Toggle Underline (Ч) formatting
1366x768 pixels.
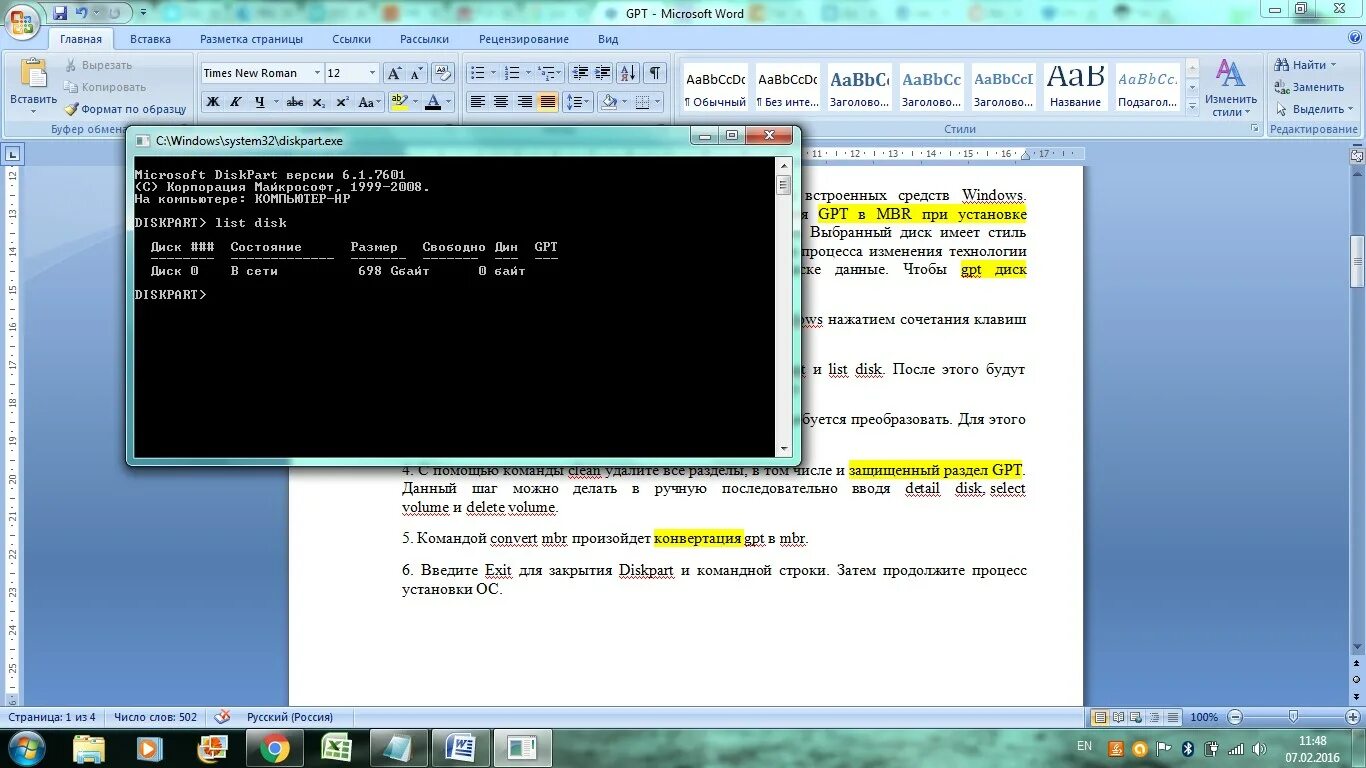click(260, 102)
